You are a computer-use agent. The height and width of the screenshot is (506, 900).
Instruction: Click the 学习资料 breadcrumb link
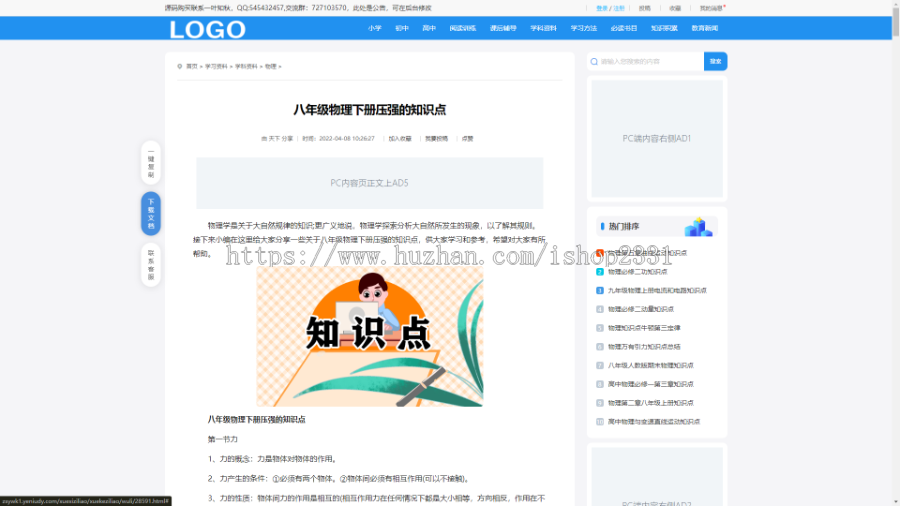(x=216, y=67)
